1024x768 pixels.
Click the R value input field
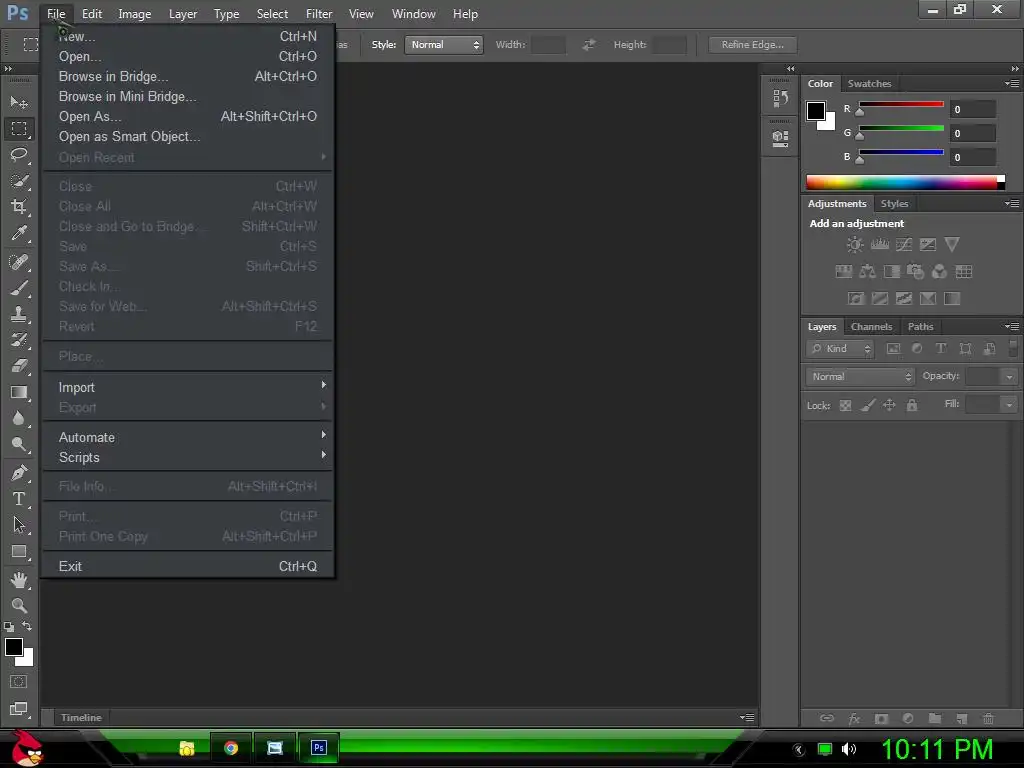click(973, 109)
